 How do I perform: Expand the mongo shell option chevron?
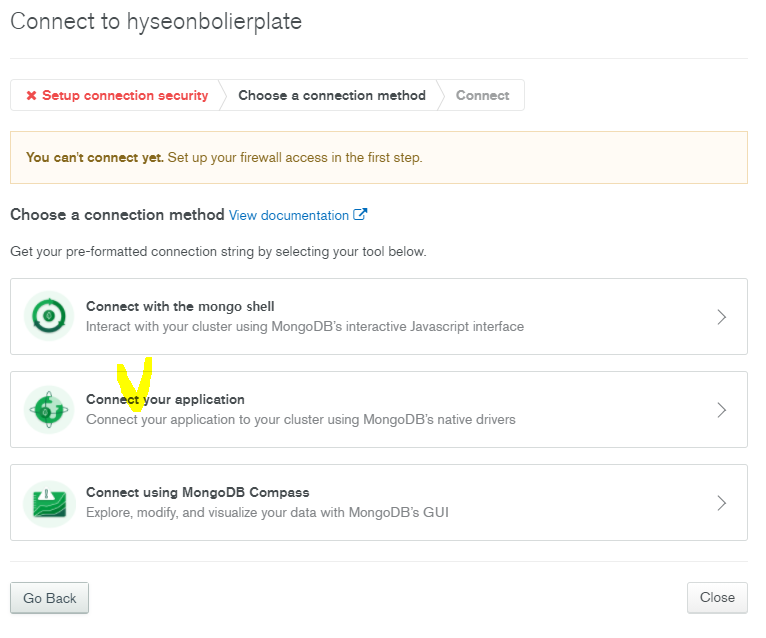tap(722, 317)
